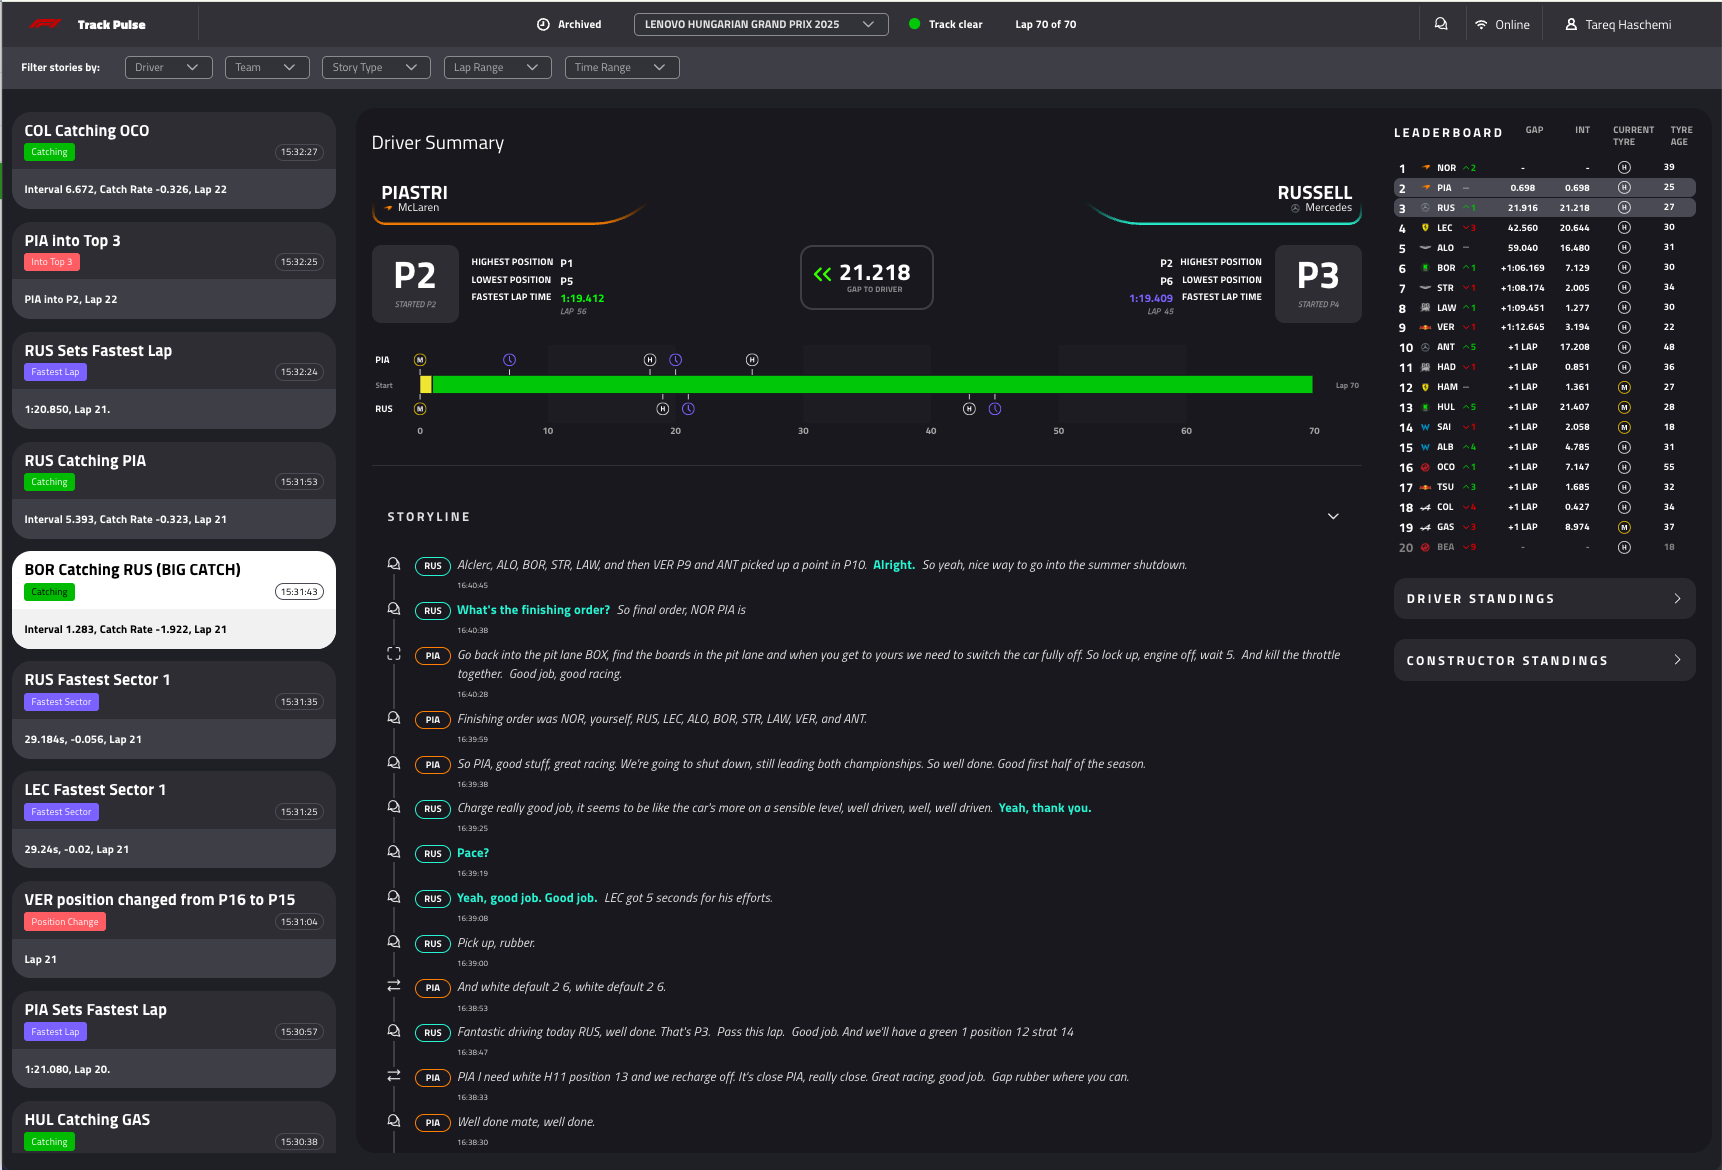Viewport: 1722px width, 1170px height.
Task: Click the Archived clock icon
Action: click(543, 24)
